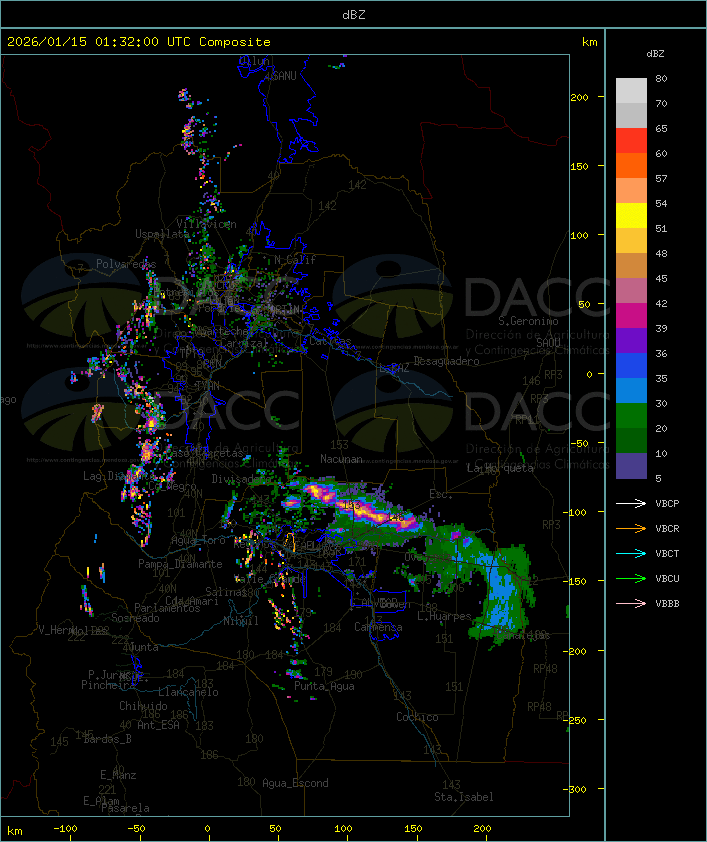This screenshot has width=707, height=842.
Task: Click the Agua_Escond location label
Action: pyautogui.click(x=295, y=783)
